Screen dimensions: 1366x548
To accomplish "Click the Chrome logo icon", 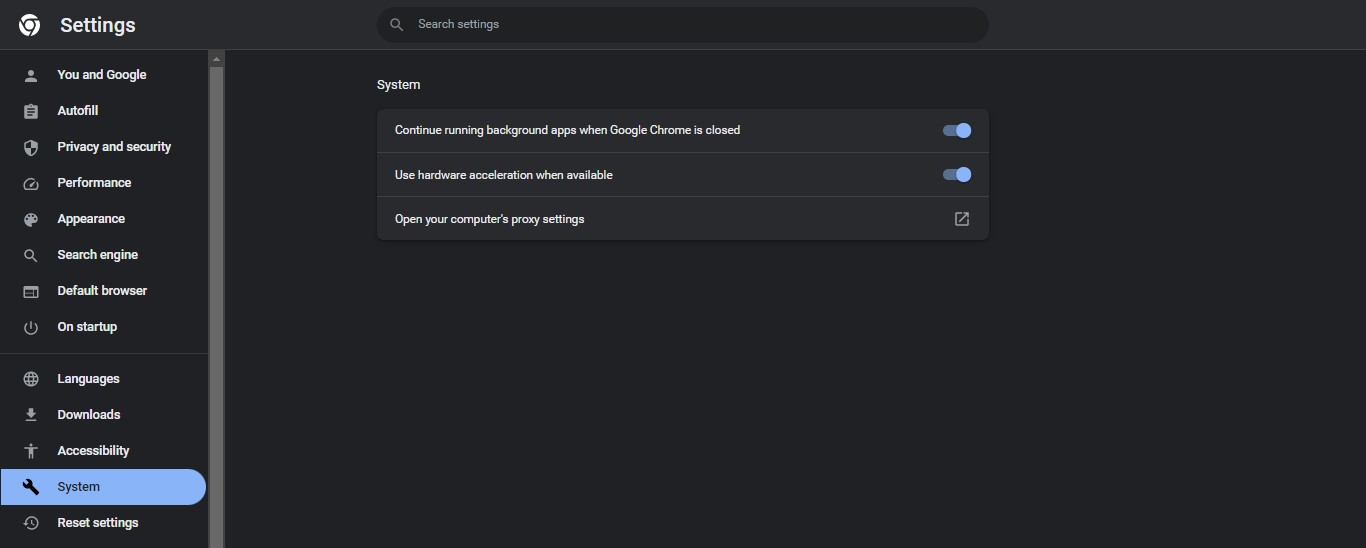I will pos(30,25).
